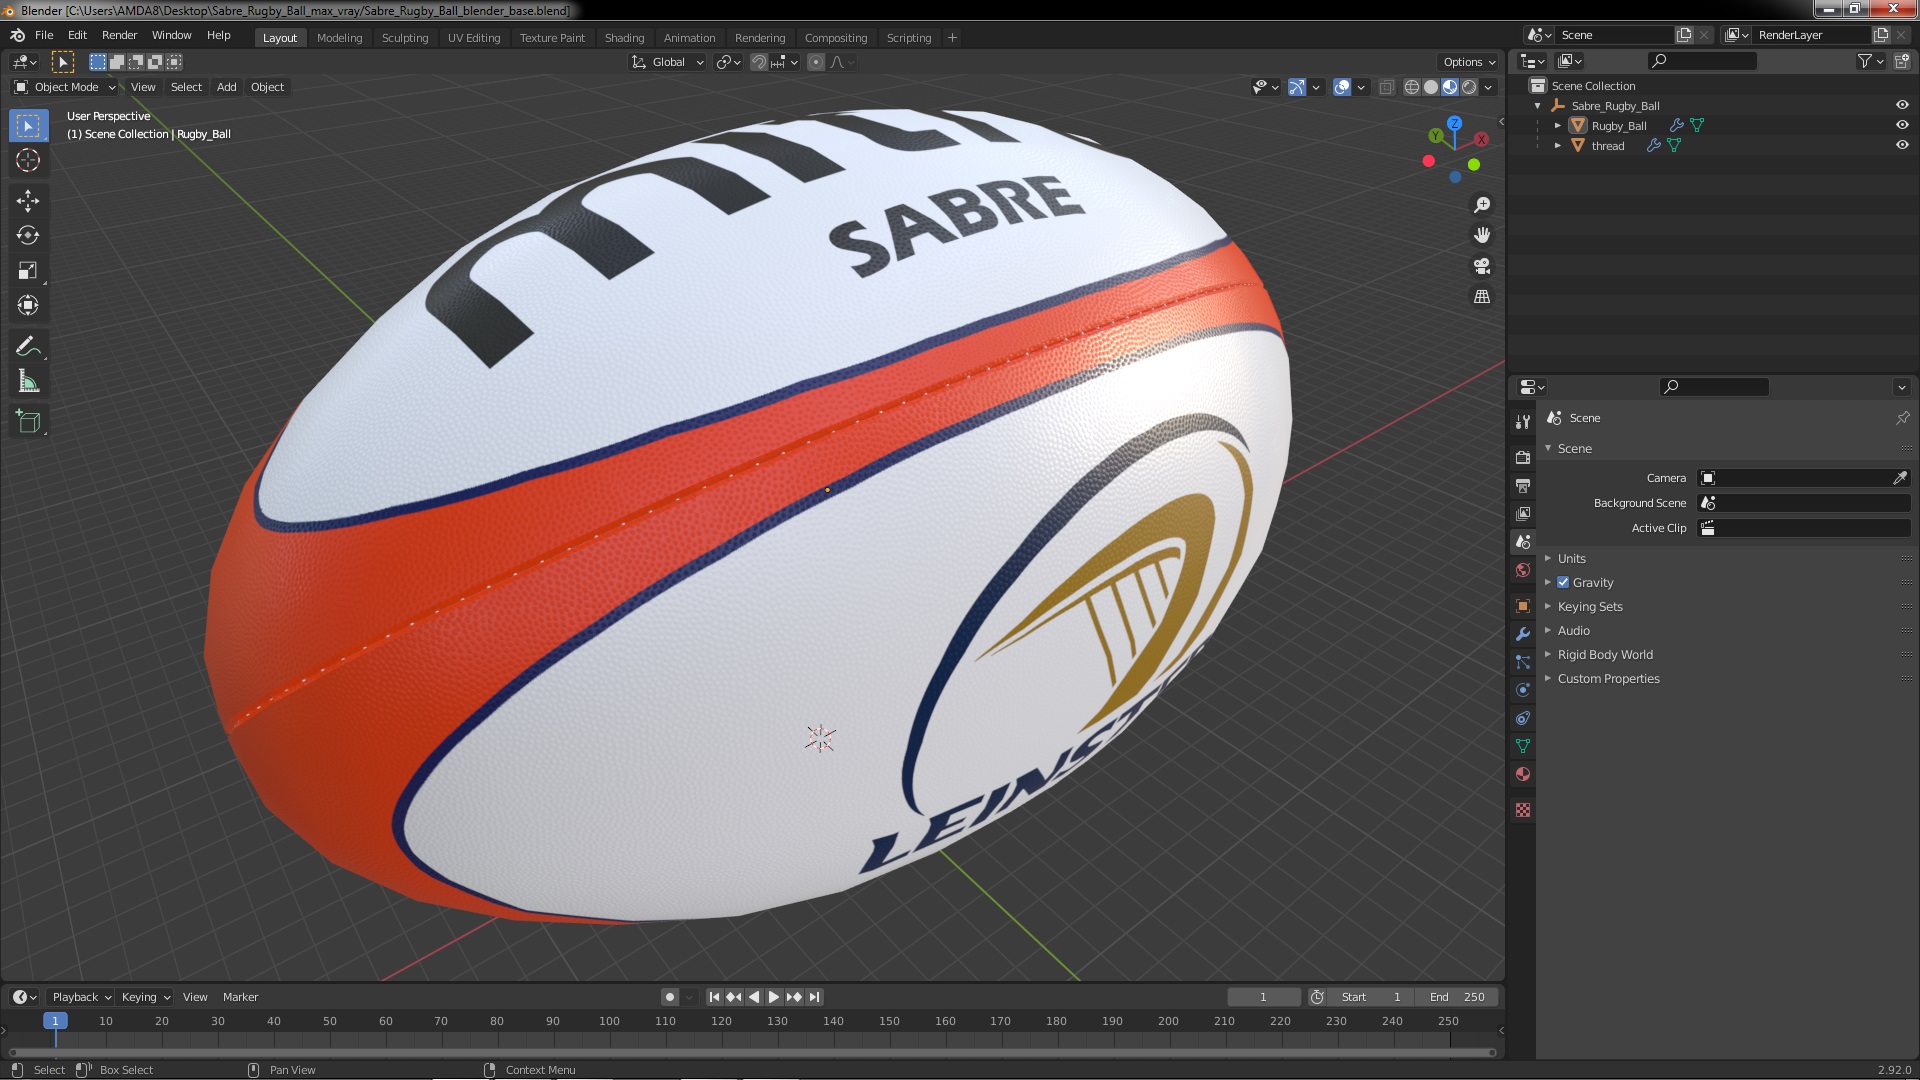
Task: Click the Zoom view magnifier icon
Action: click(x=1482, y=205)
